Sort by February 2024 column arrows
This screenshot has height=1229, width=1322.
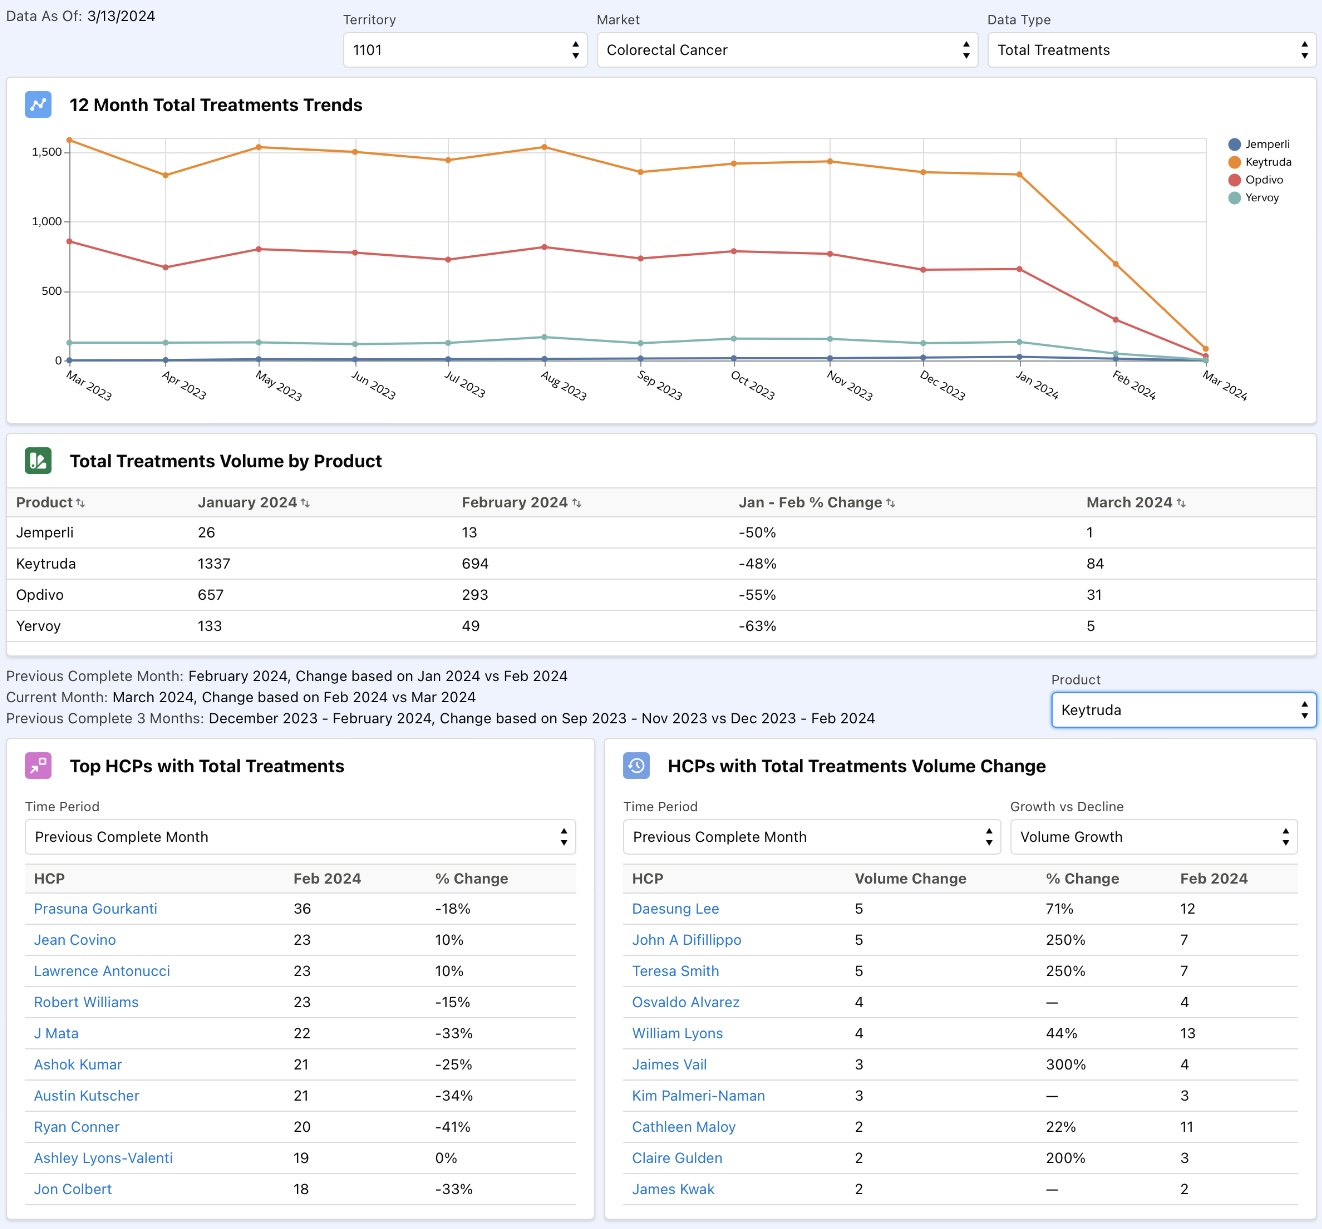click(x=577, y=503)
